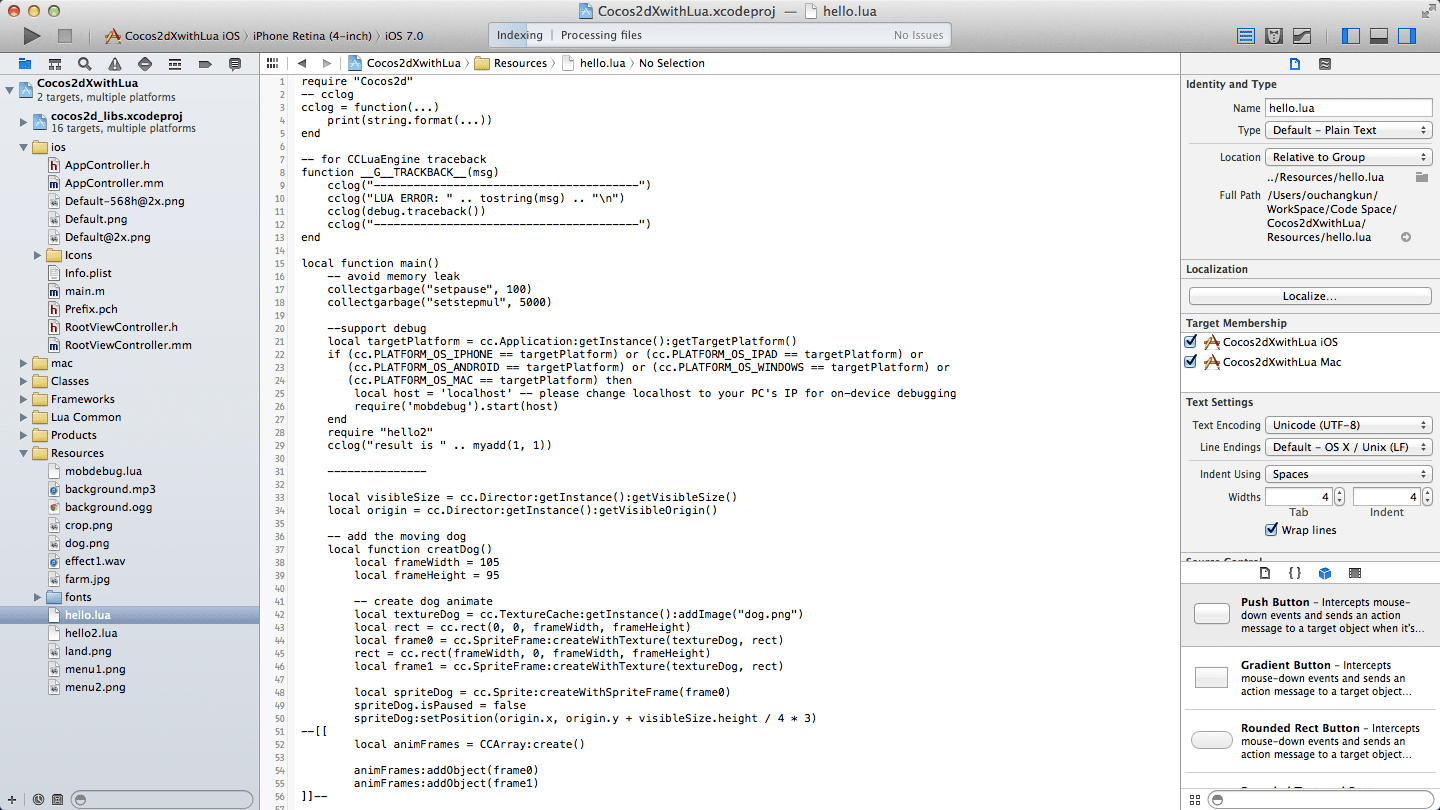Uncheck Cocos2dXwithLua iOS target membership

click(x=1190, y=342)
